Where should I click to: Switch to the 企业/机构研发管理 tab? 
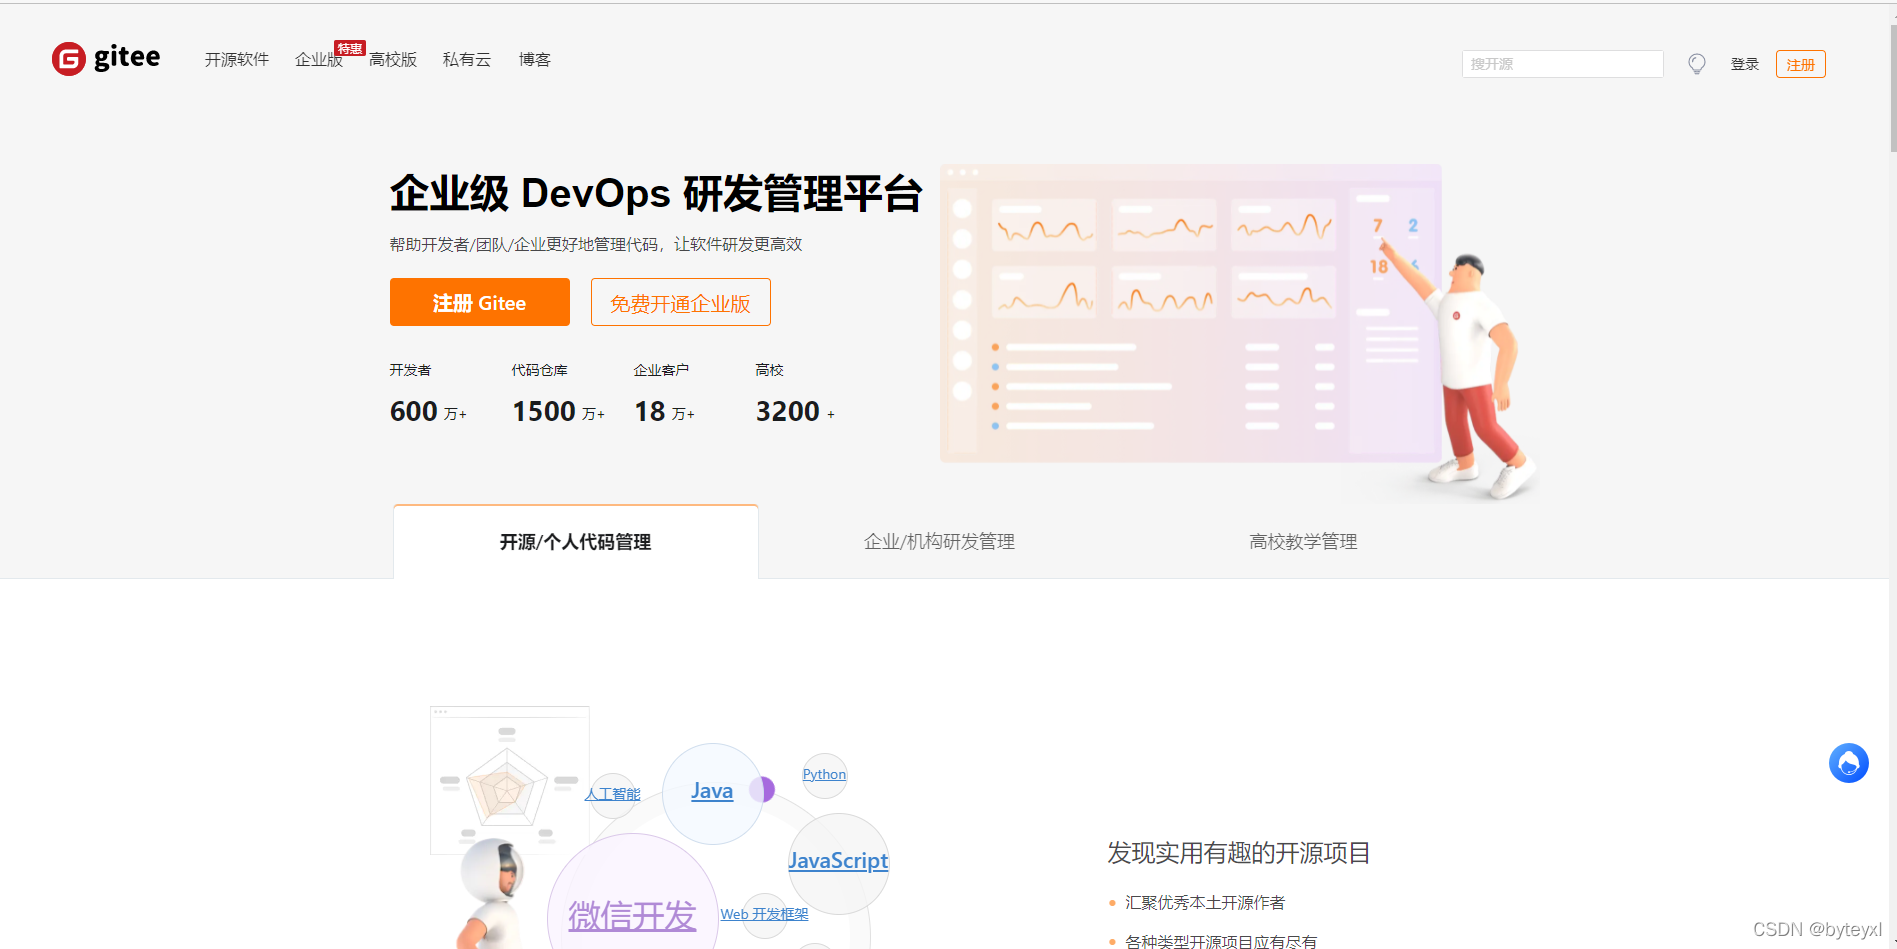940,541
